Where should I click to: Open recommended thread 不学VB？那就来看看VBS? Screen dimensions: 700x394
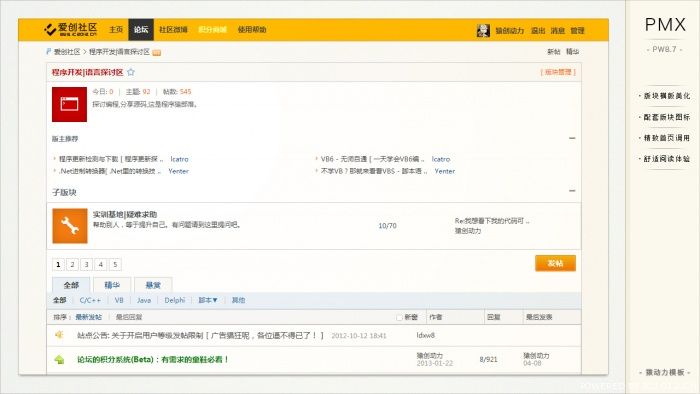[374, 171]
